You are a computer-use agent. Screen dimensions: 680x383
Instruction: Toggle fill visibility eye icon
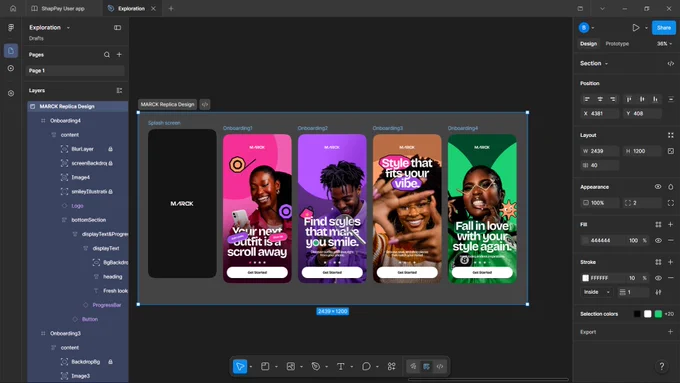click(658, 240)
